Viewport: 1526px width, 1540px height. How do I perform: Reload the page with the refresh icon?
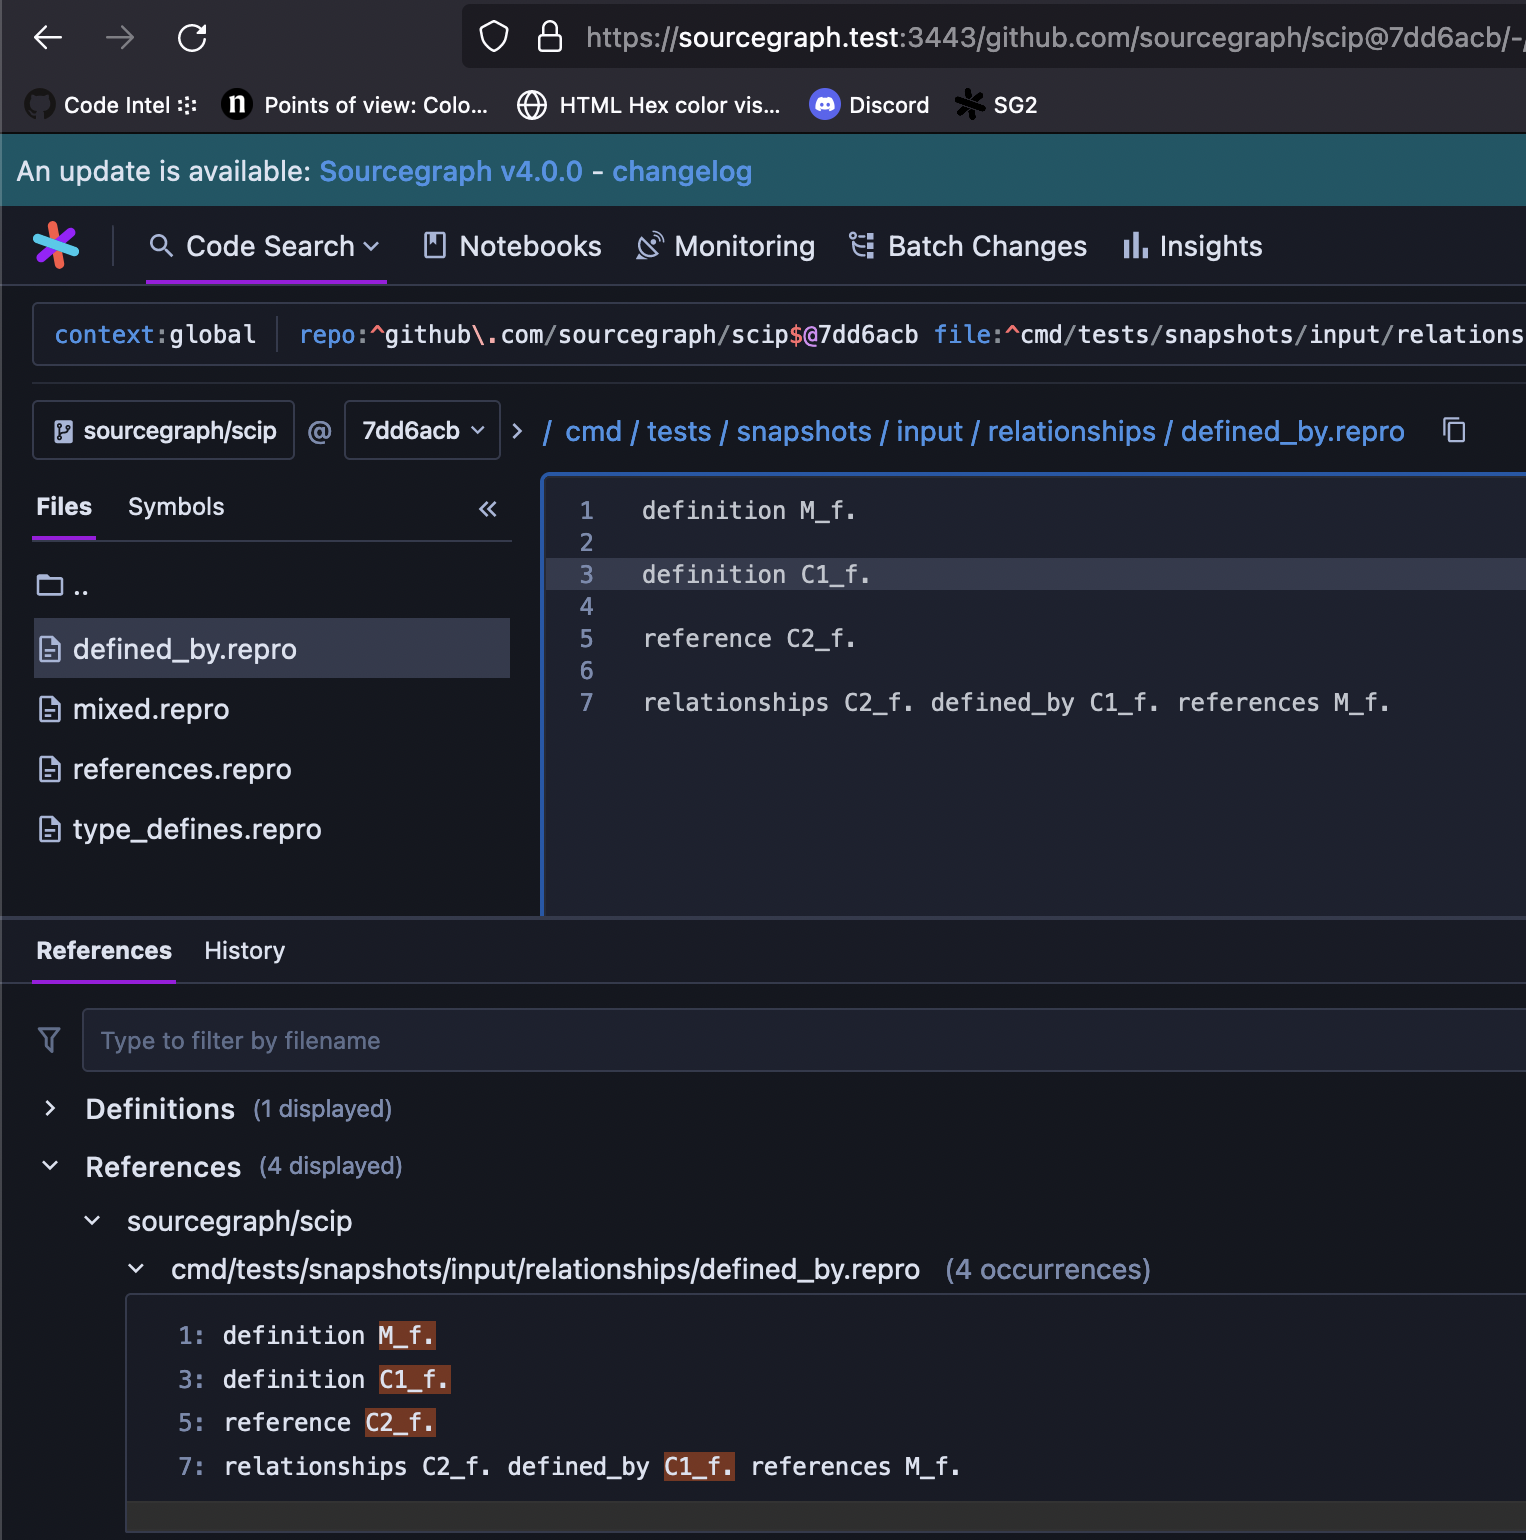point(192,38)
